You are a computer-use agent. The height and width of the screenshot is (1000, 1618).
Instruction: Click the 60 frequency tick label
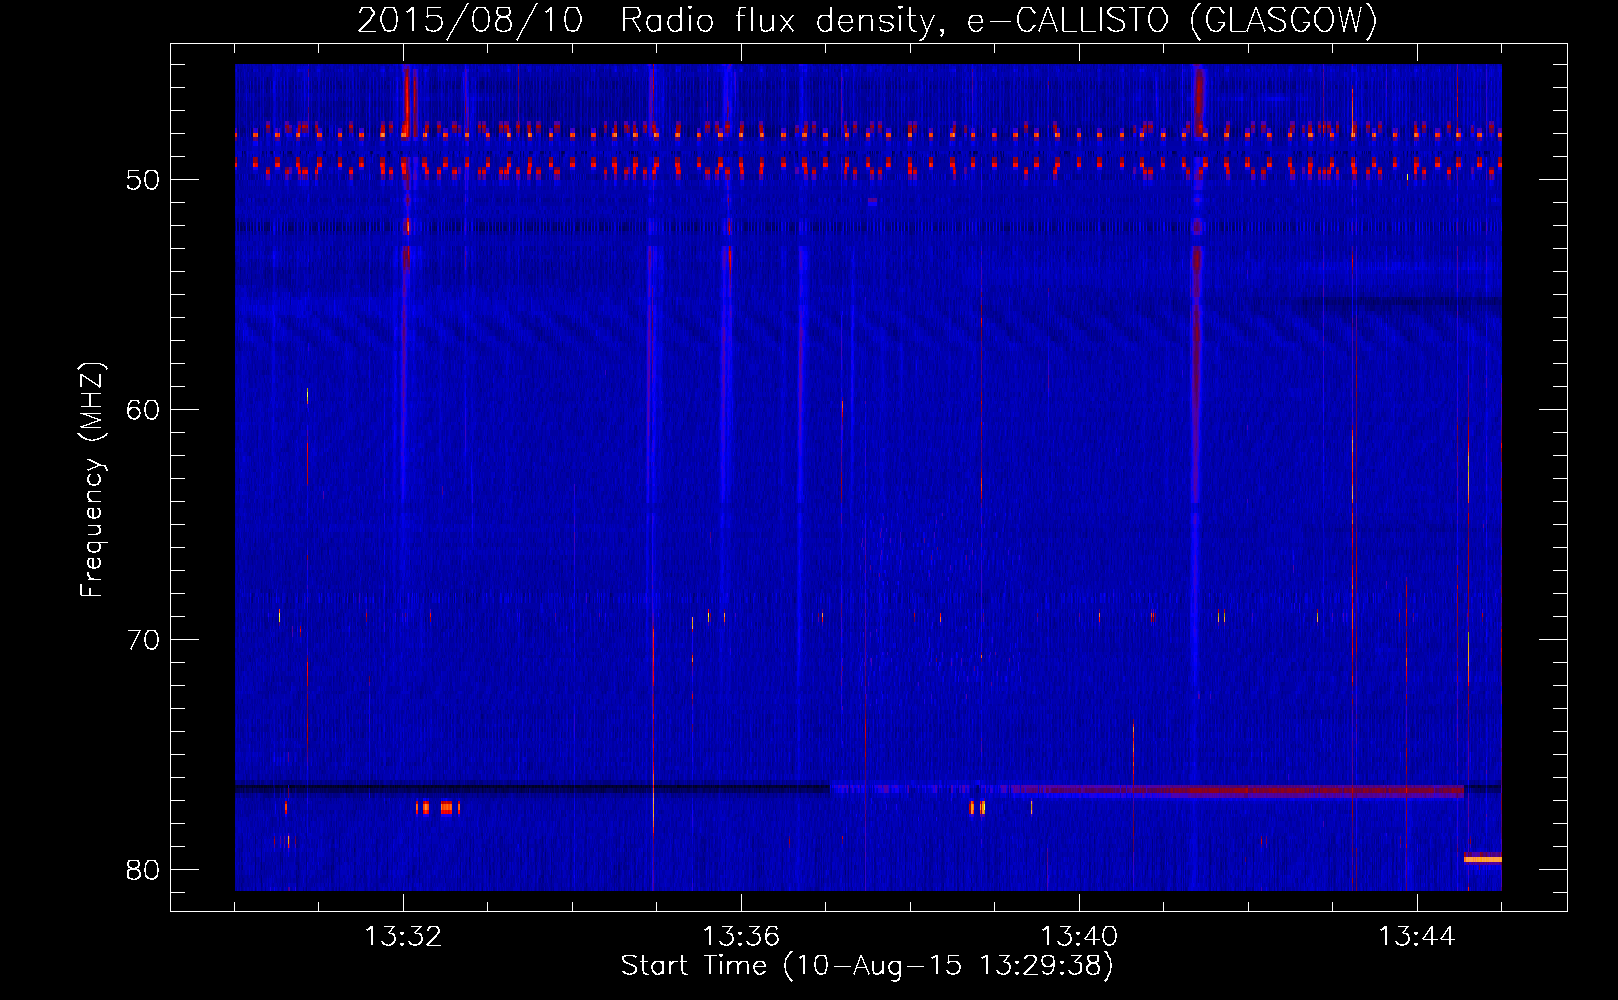click(144, 410)
